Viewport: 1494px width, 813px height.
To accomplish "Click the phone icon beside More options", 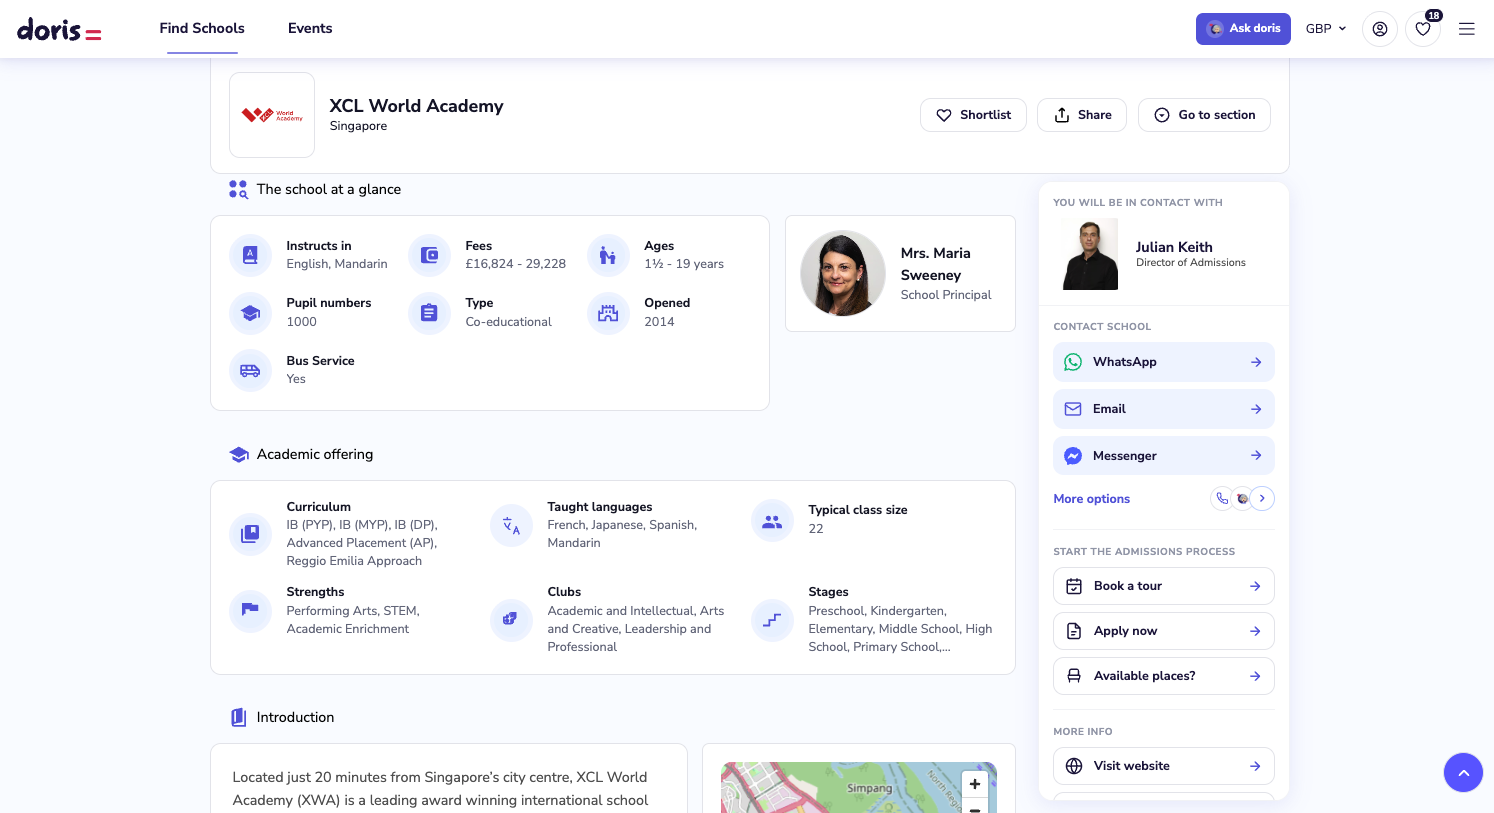I will click(x=1222, y=498).
